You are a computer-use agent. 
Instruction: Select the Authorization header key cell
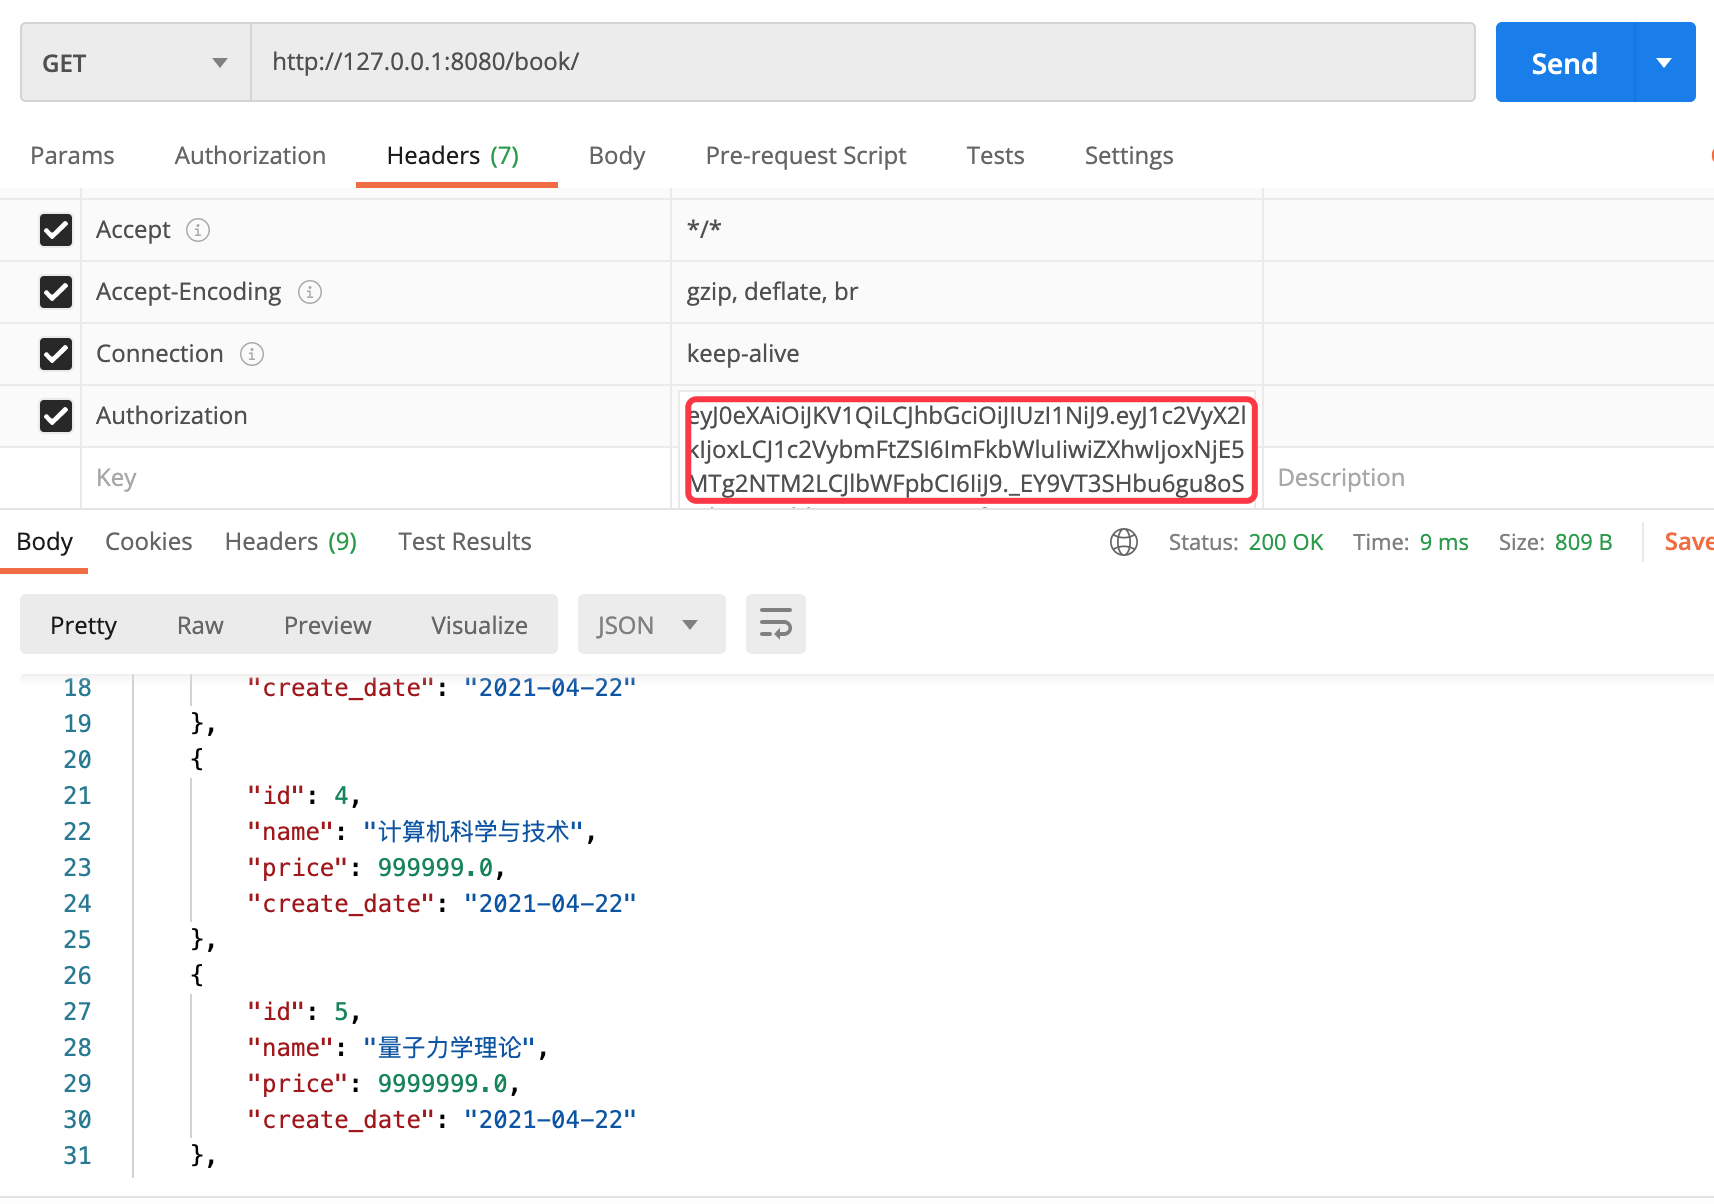pos(375,416)
